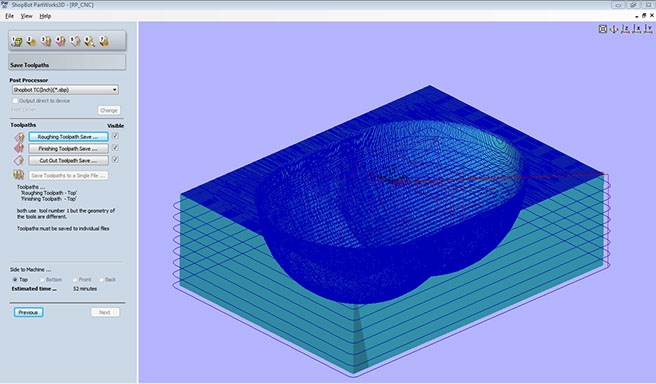This screenshot has width=656, height=384.
Task: Switch to isometric 3D view
Action: point(614,29)
